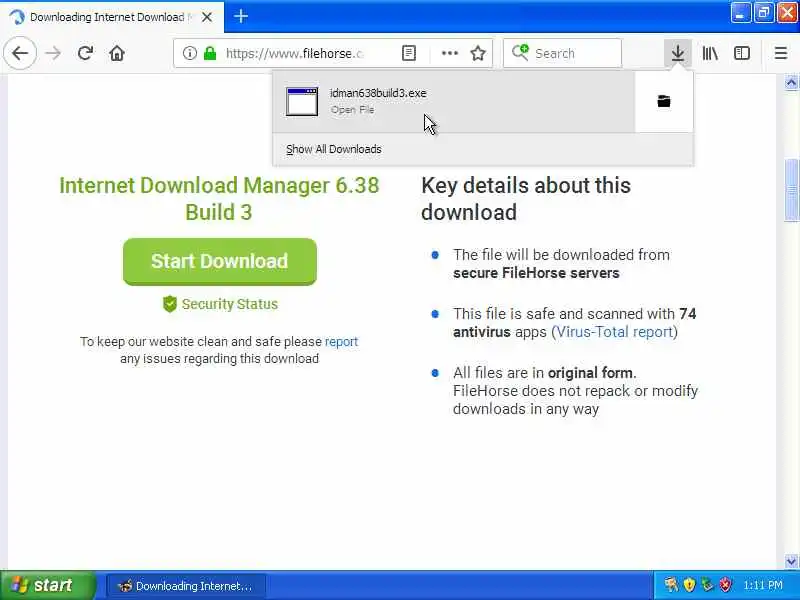Open site information icon in address bar
This screenshot has width=800, height=600.
(189, 53)
